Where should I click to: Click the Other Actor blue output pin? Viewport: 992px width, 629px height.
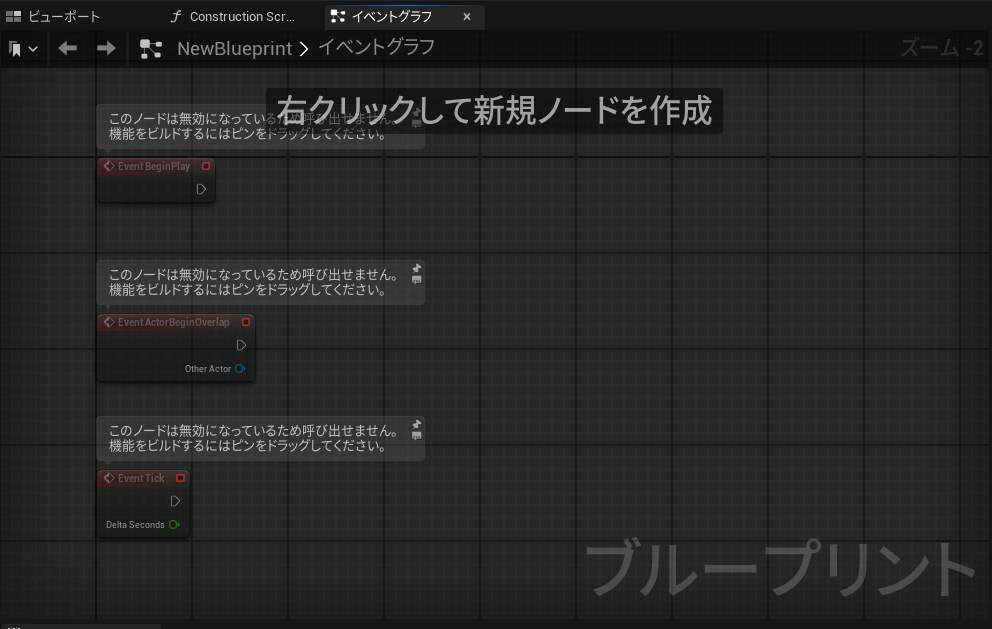click(x=240, y=369)
